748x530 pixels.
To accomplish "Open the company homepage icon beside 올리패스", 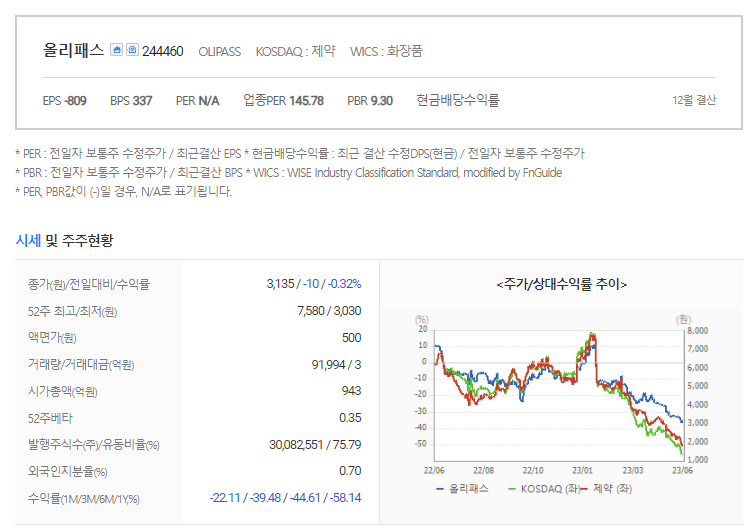I will pyautogui.click(x=116, y=50).
